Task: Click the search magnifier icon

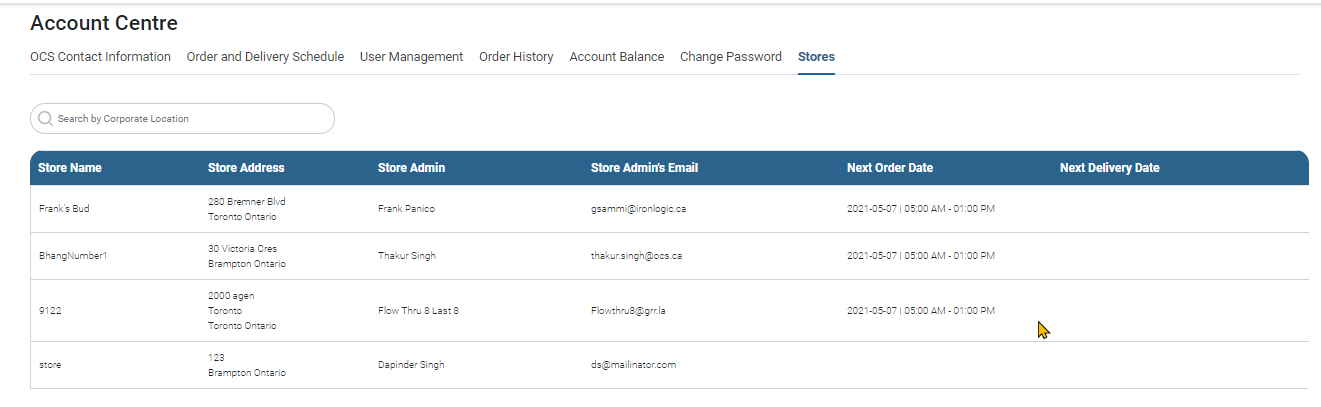Action: click(x=45, y=118)
